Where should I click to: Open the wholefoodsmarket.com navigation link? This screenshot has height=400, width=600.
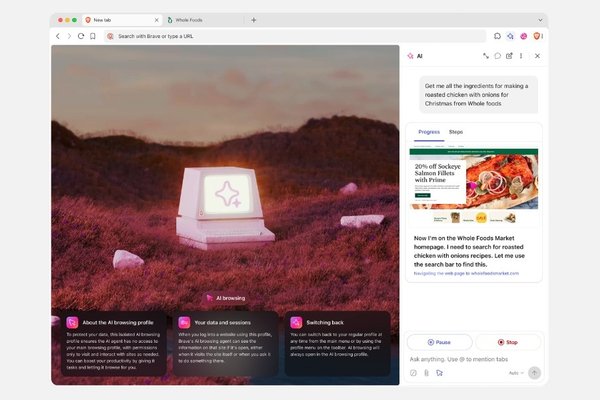click(466, 273)
